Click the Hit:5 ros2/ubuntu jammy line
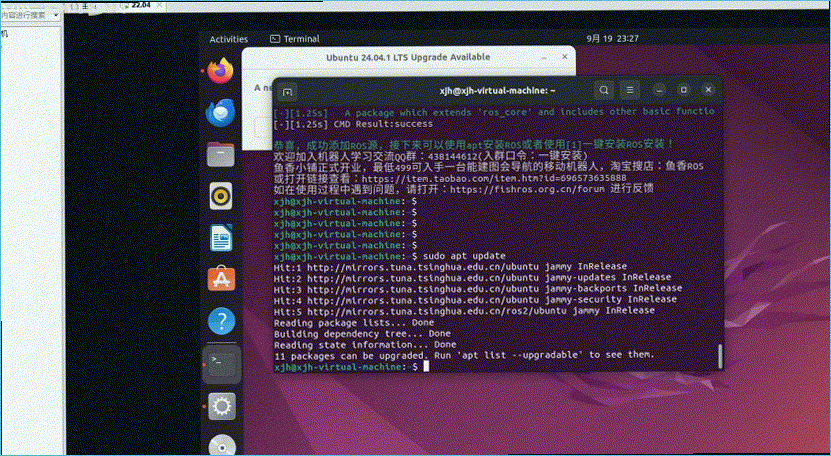The image size is (831, 456). pos(464,311)
